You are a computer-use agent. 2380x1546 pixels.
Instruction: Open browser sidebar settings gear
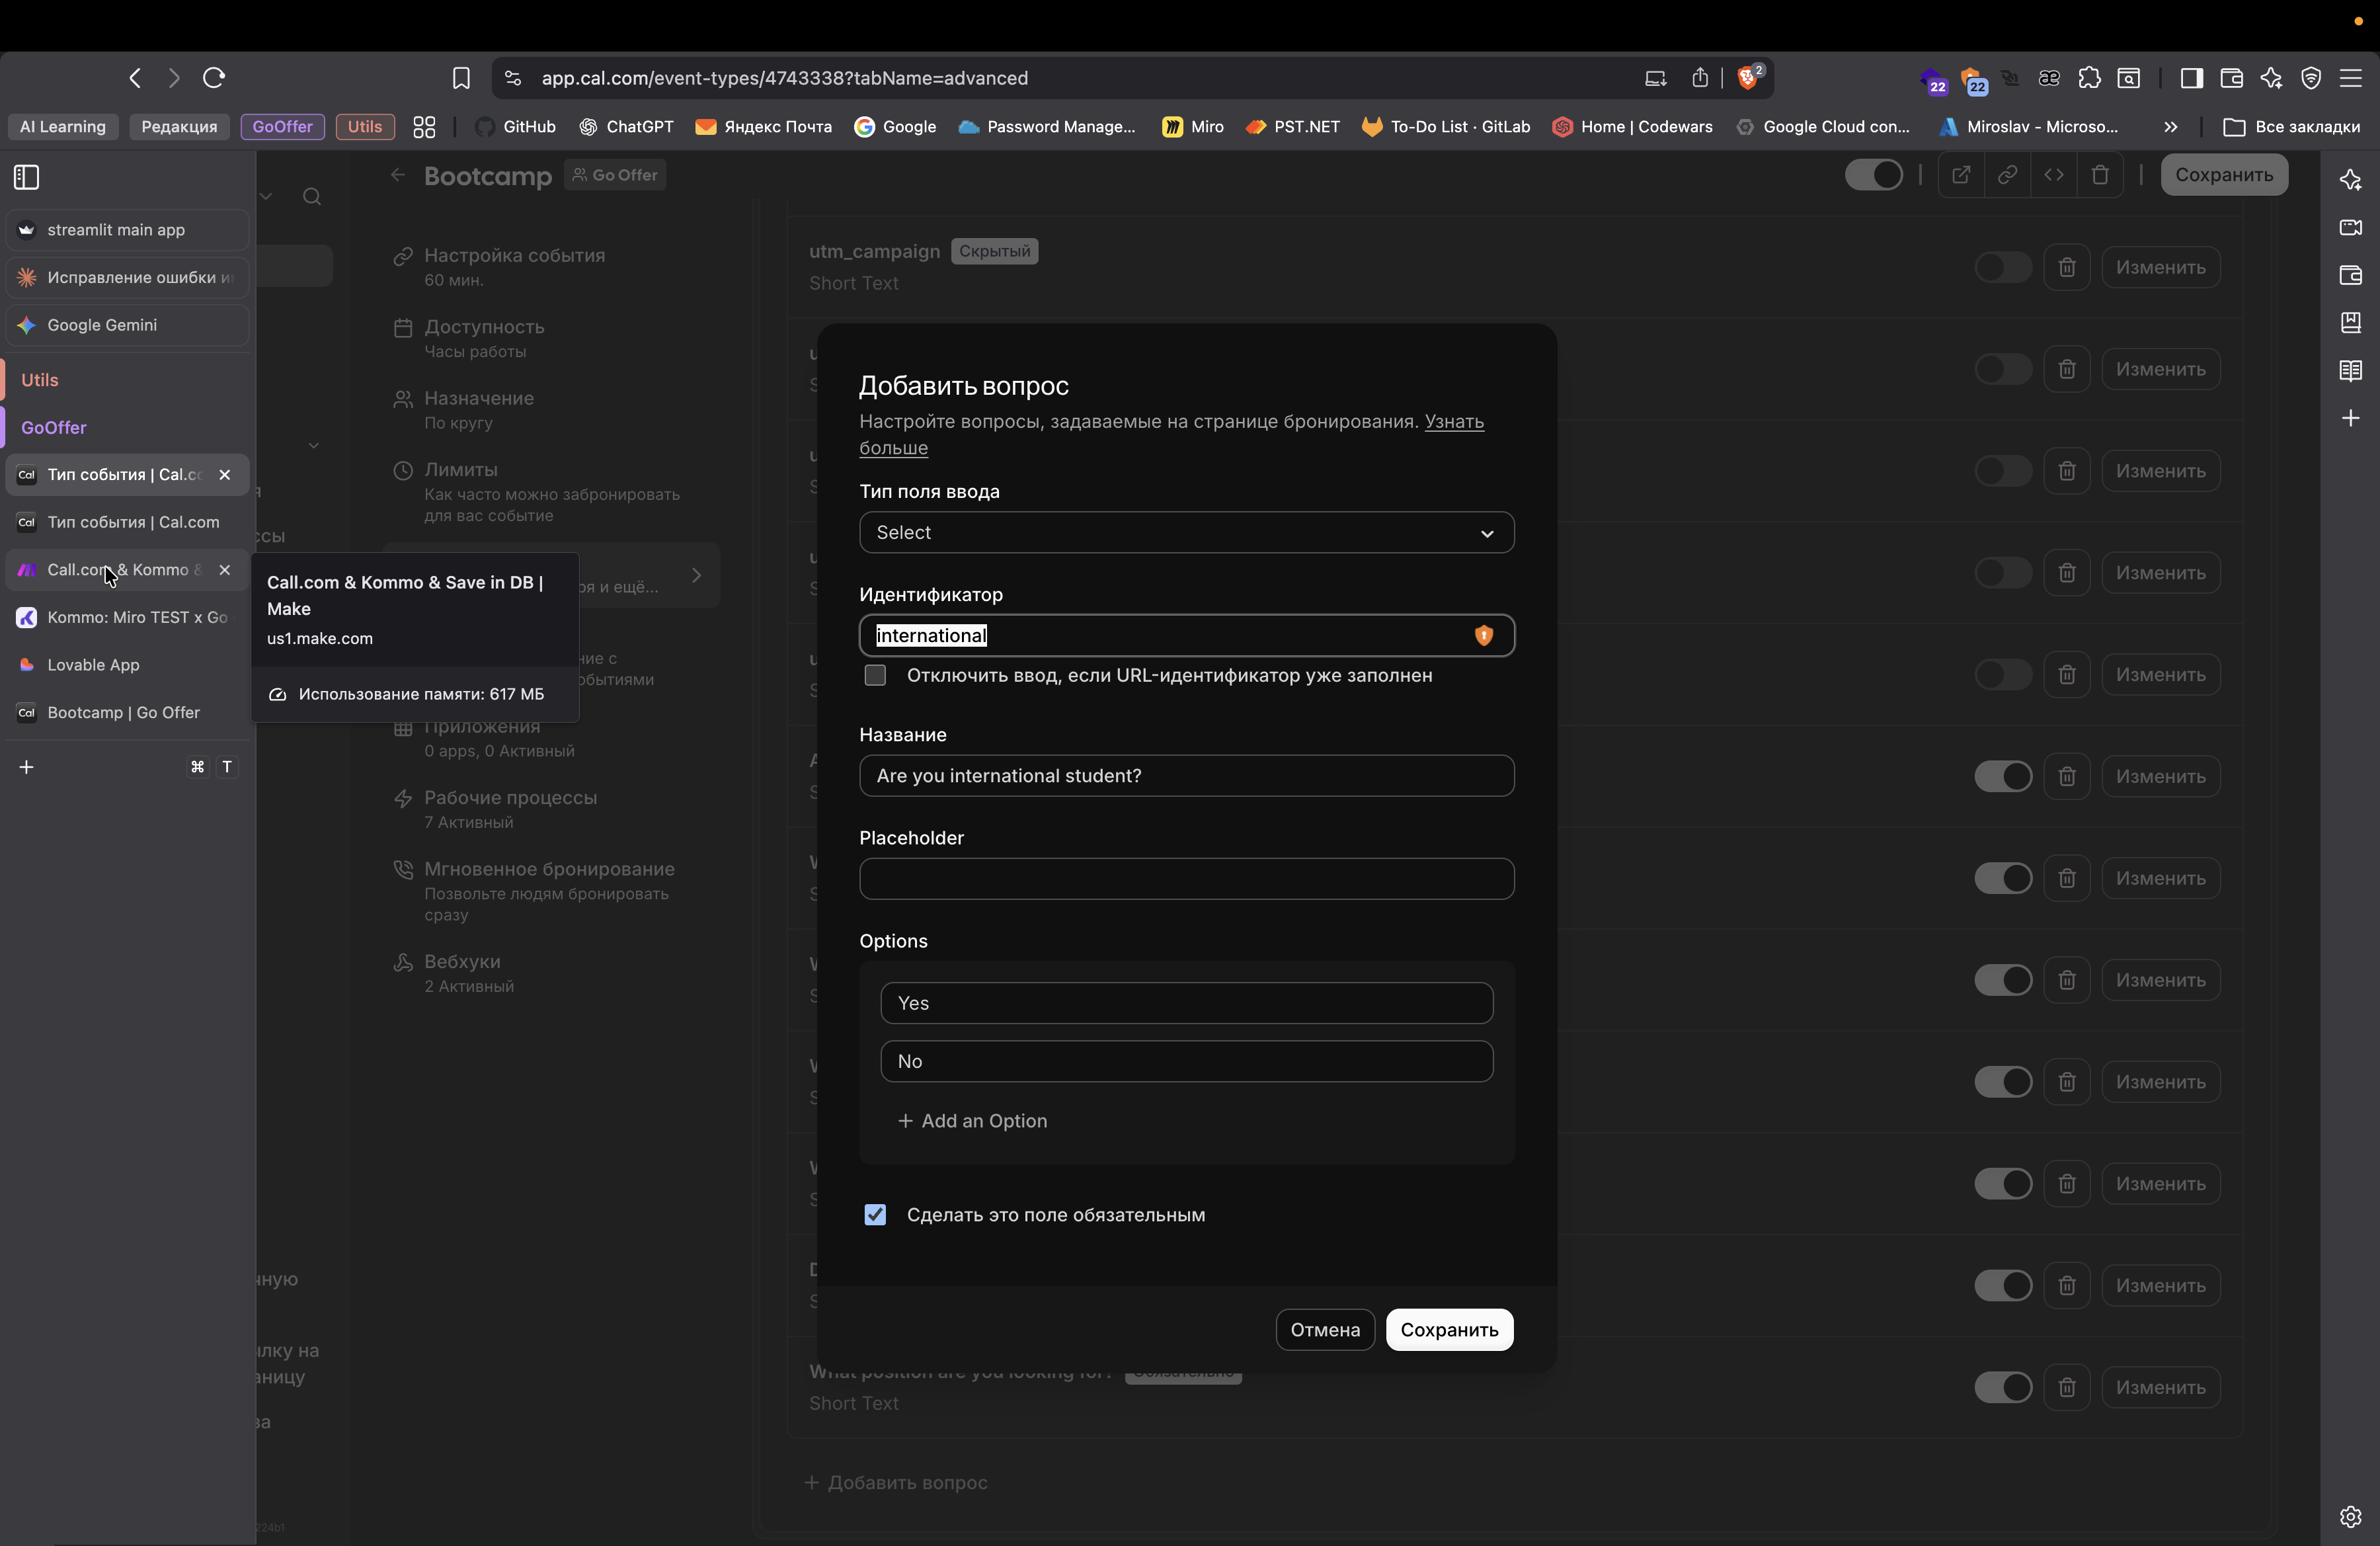pyautogui.click(x=2350, y=1517)
